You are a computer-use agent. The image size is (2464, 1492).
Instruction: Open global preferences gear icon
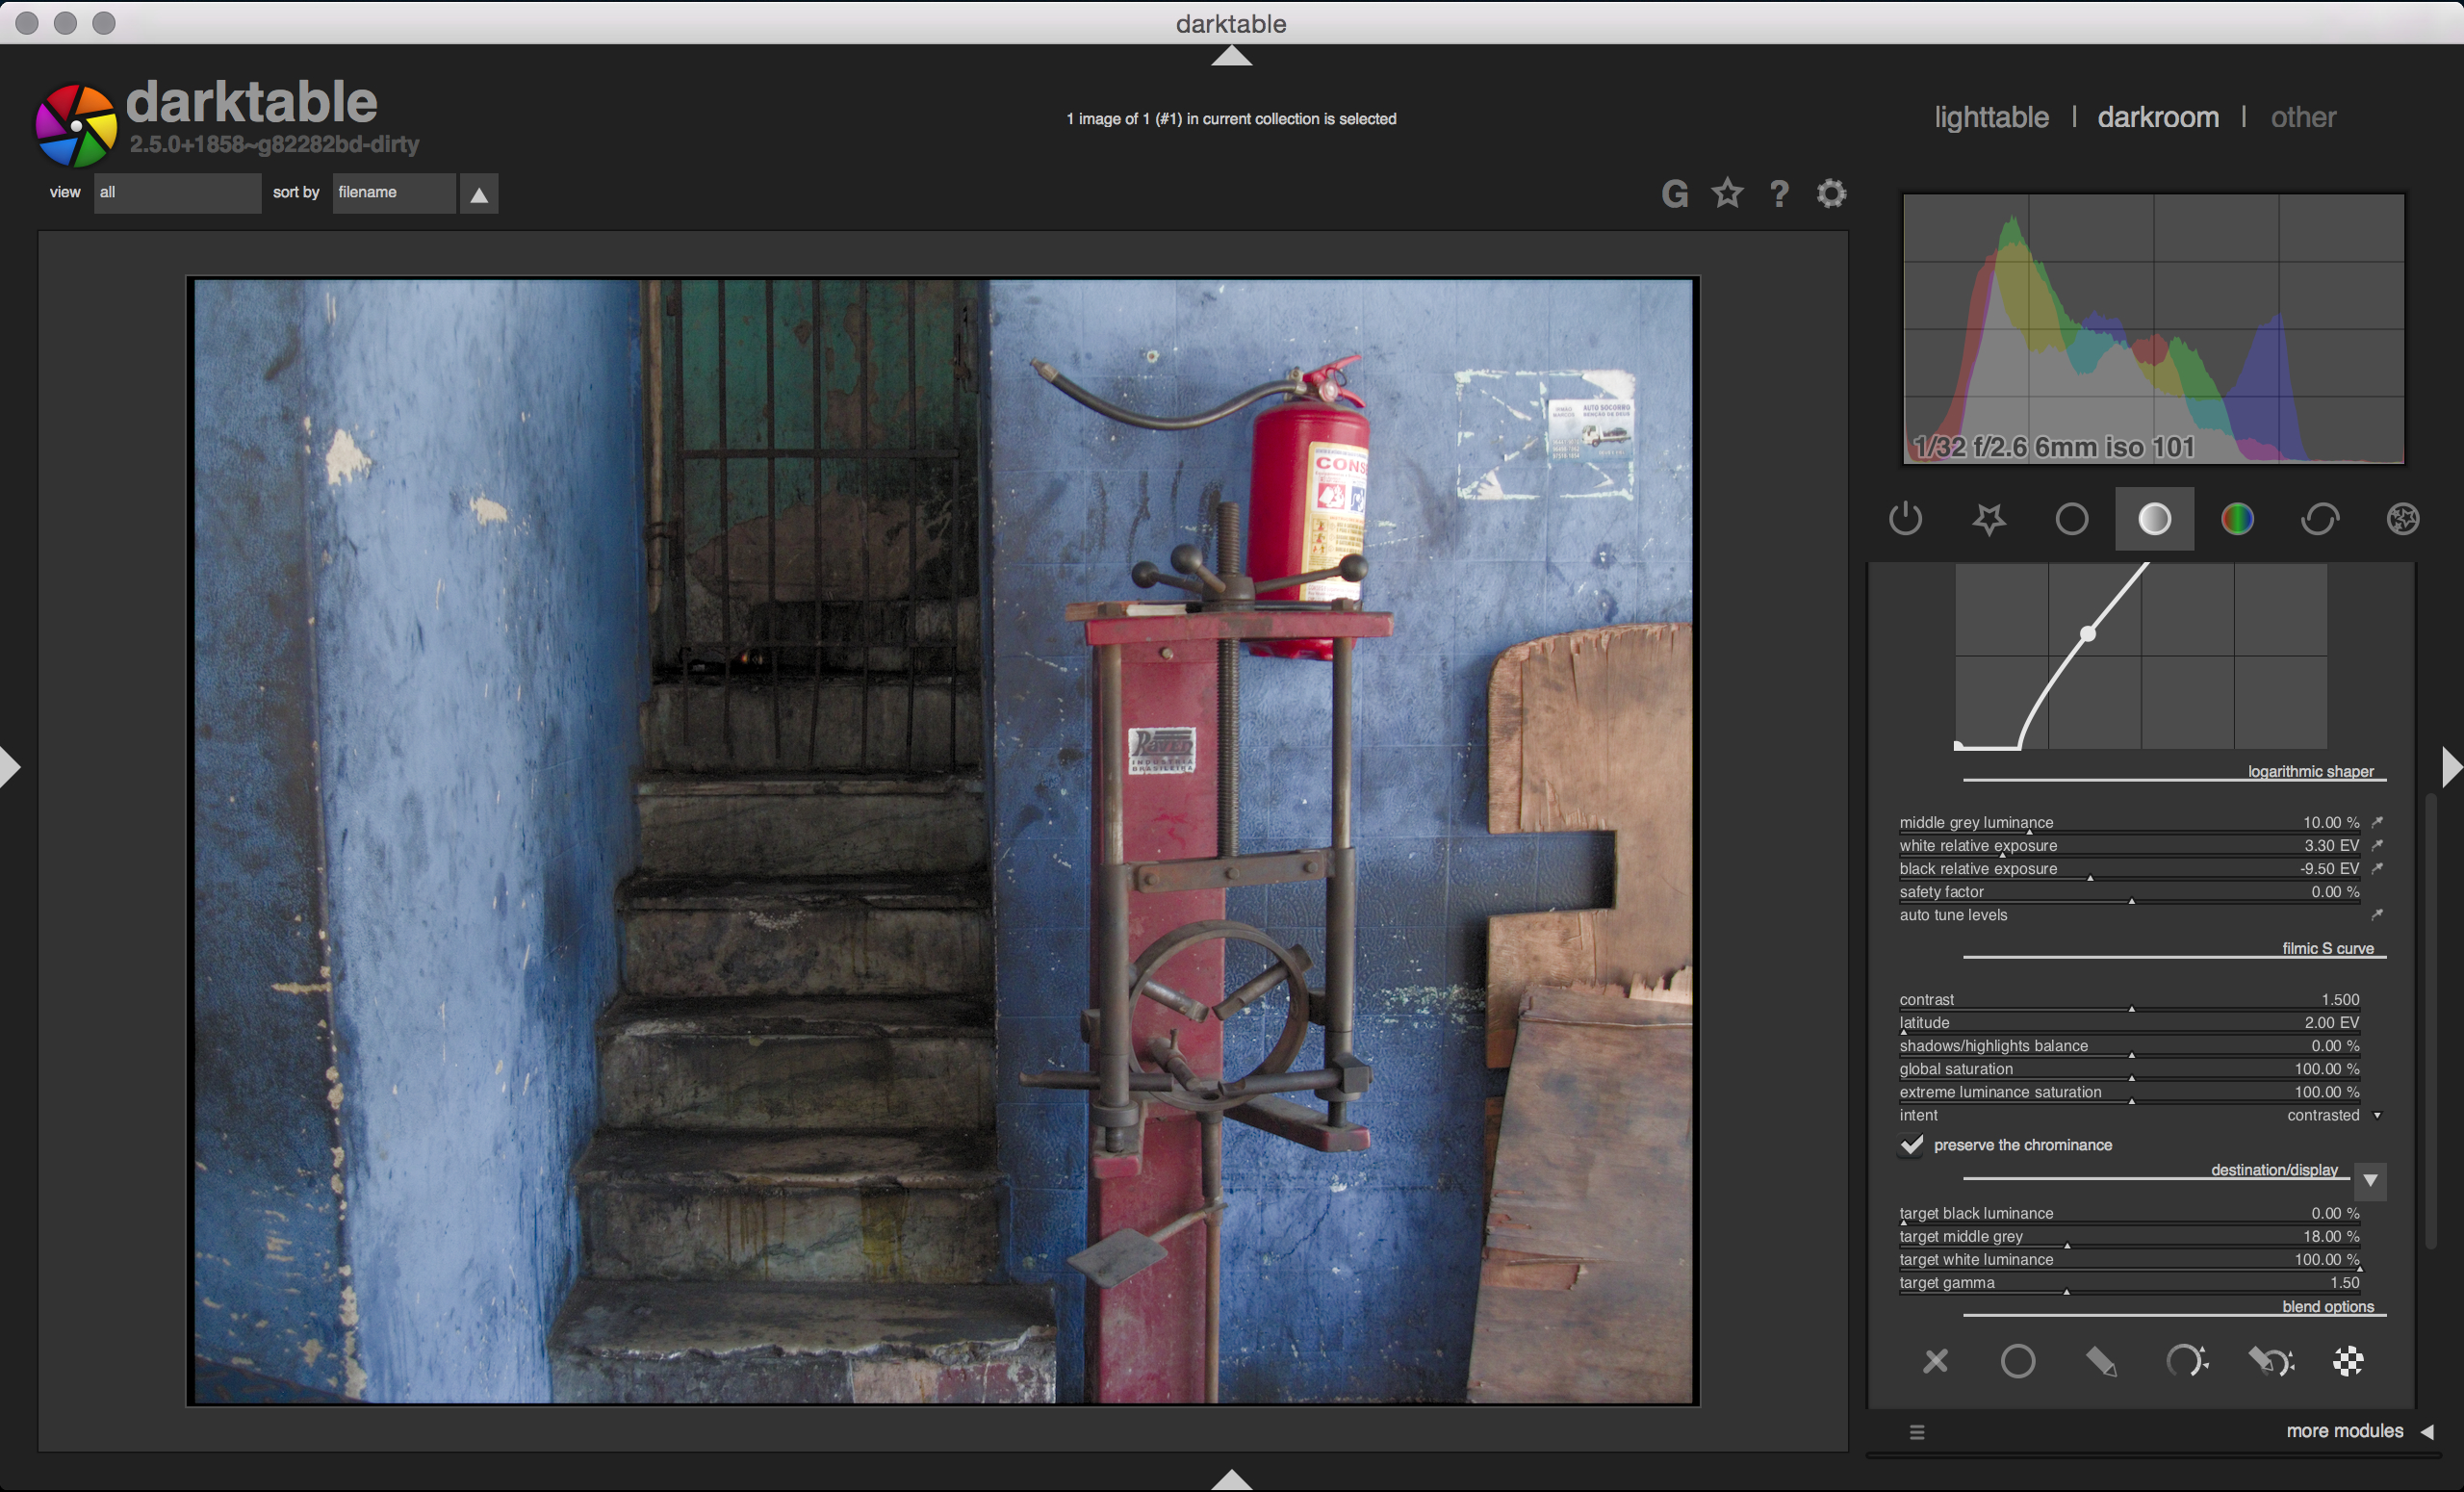(1831, 193)
